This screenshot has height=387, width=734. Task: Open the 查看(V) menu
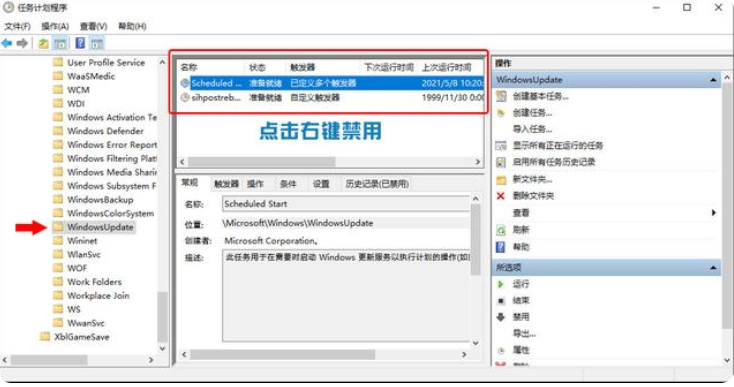tap(93, 26)
